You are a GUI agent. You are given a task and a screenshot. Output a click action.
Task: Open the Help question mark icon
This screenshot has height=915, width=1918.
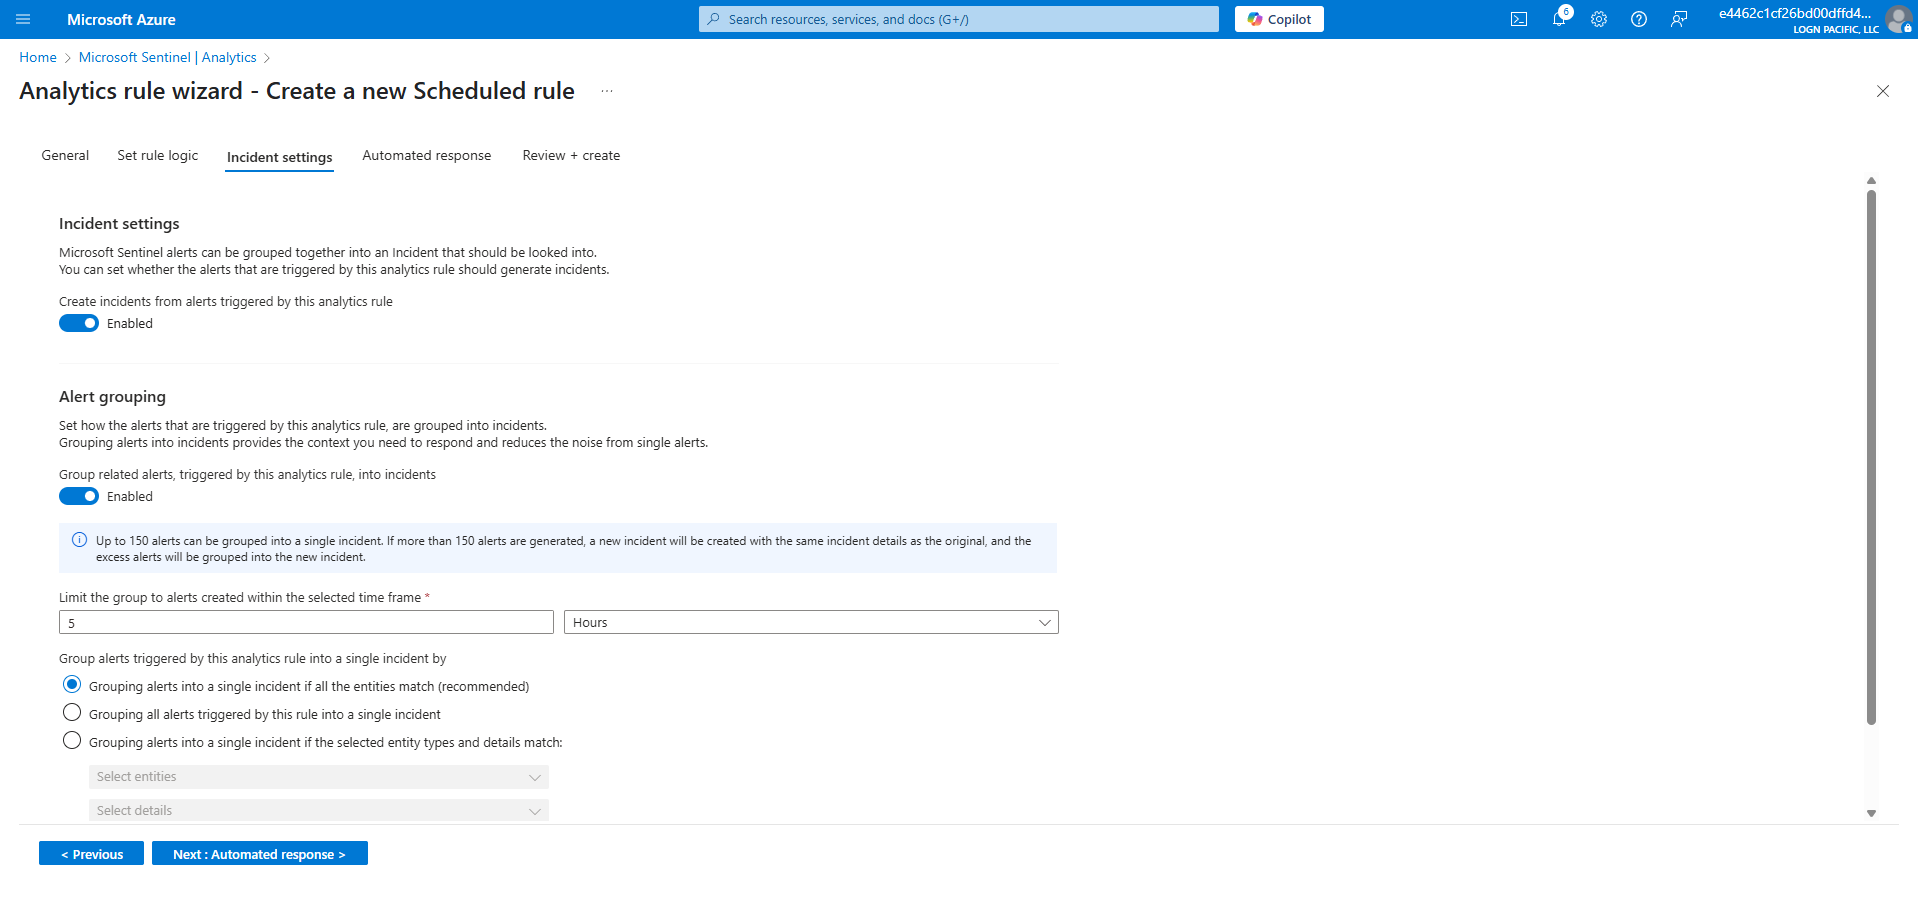click(x=1638, y=19)
